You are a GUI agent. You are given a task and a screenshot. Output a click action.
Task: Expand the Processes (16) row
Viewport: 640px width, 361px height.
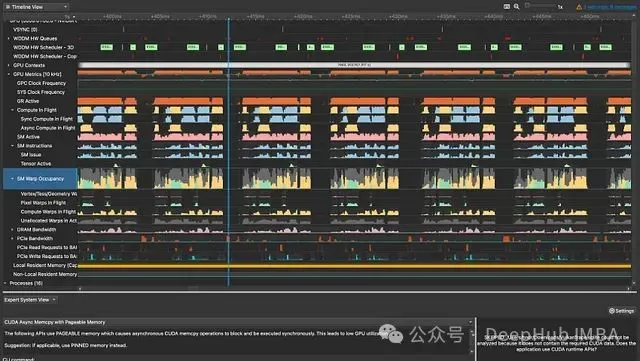(x=5, y=283)
